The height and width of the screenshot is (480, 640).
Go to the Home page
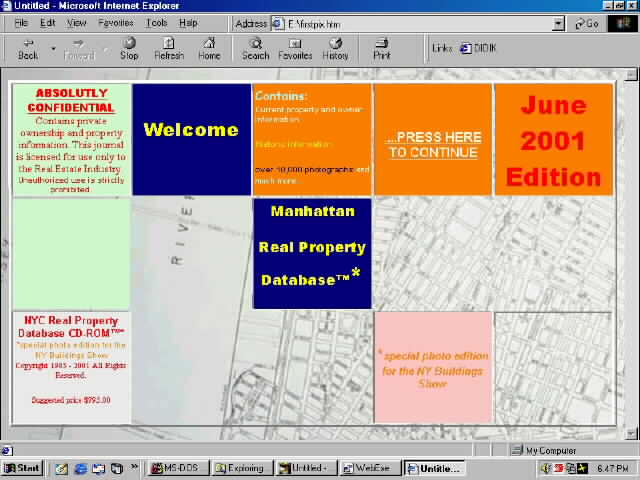click(x=209, y=48)
